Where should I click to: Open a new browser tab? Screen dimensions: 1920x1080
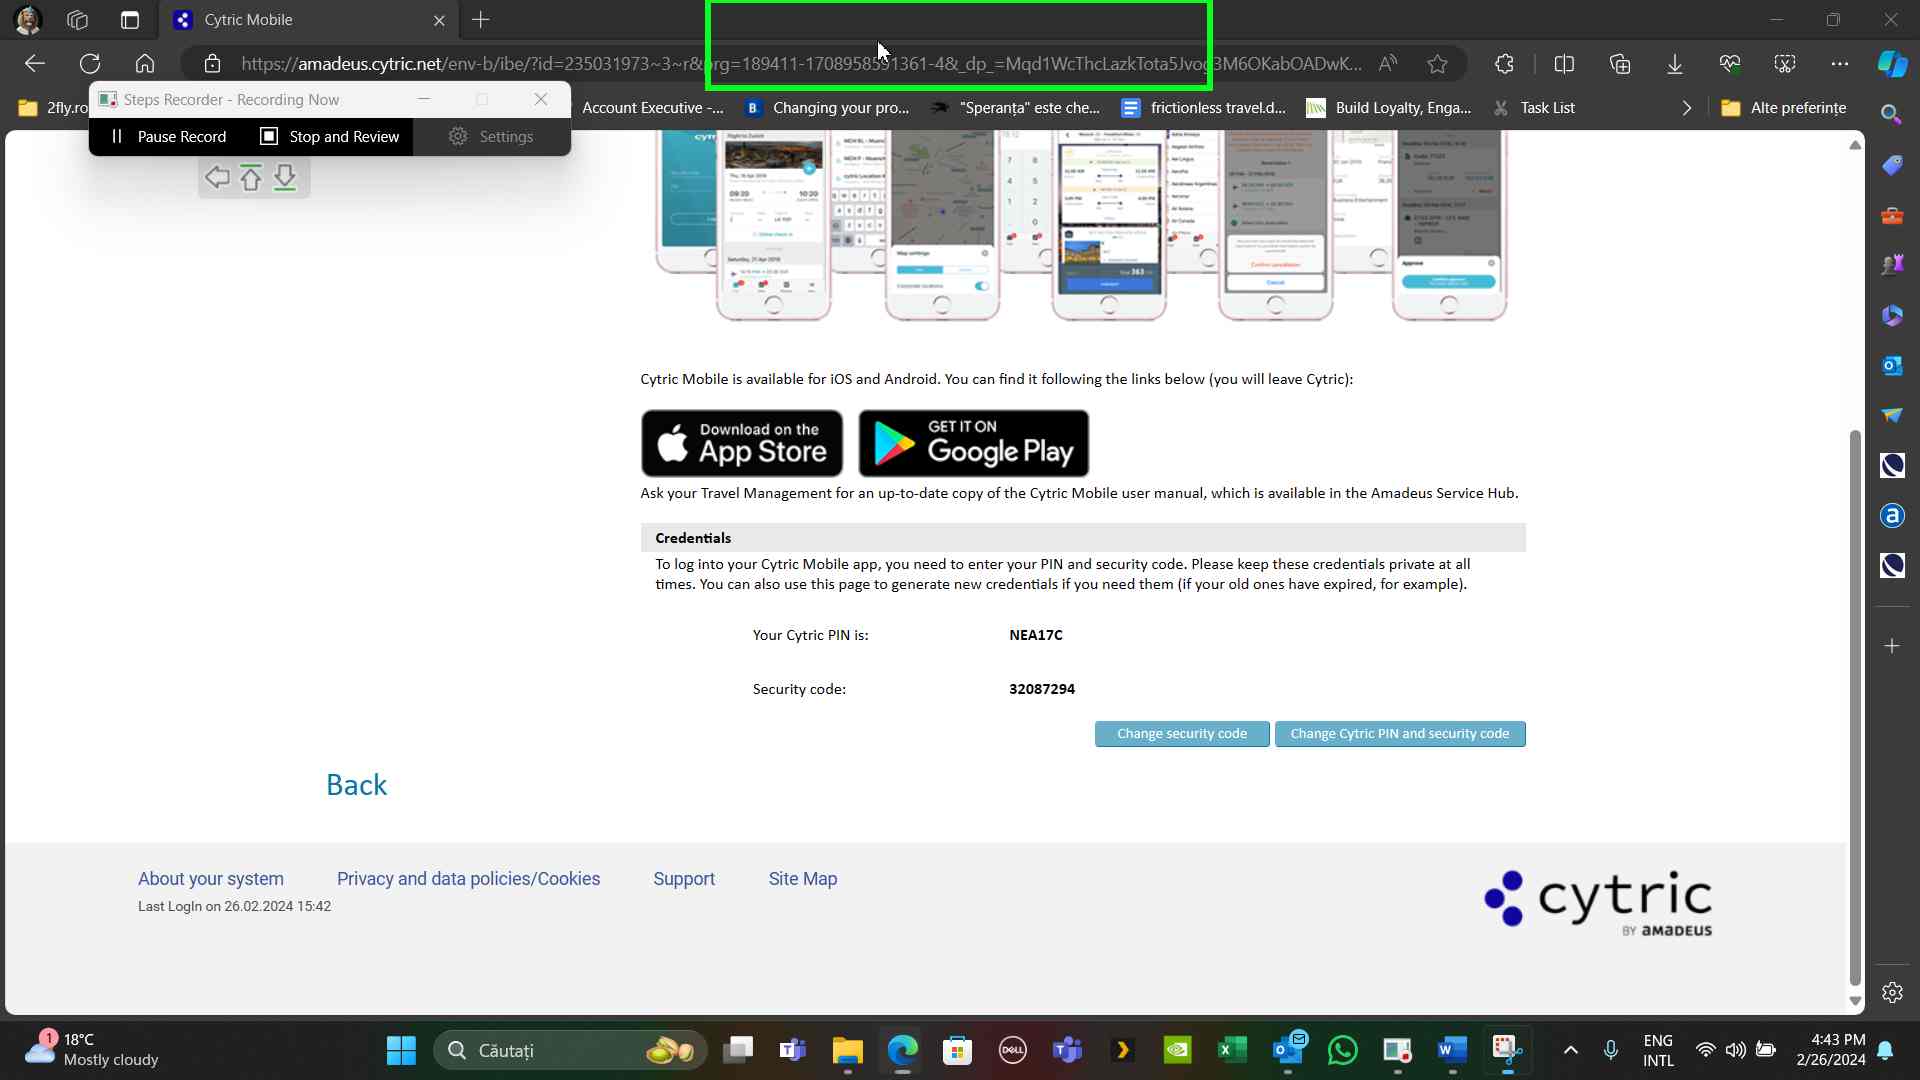pos(481,20)
